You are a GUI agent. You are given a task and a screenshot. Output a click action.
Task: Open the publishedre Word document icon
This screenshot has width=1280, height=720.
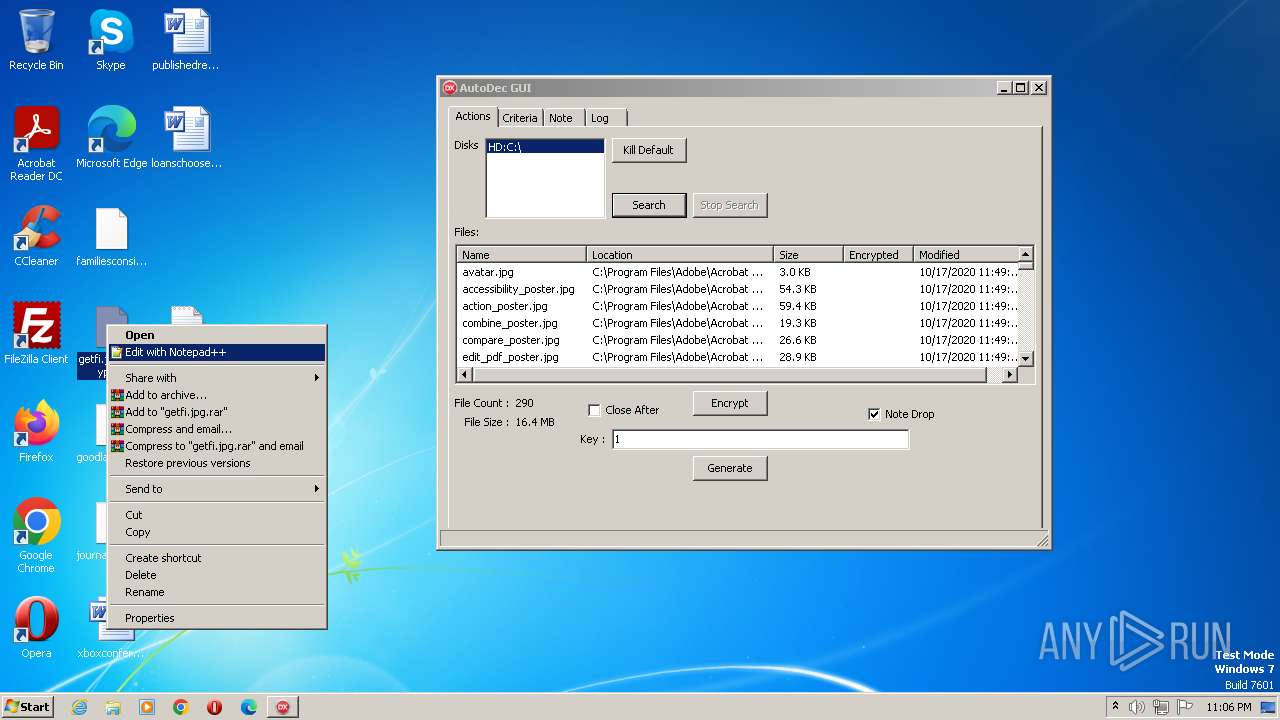click(186, 40)
